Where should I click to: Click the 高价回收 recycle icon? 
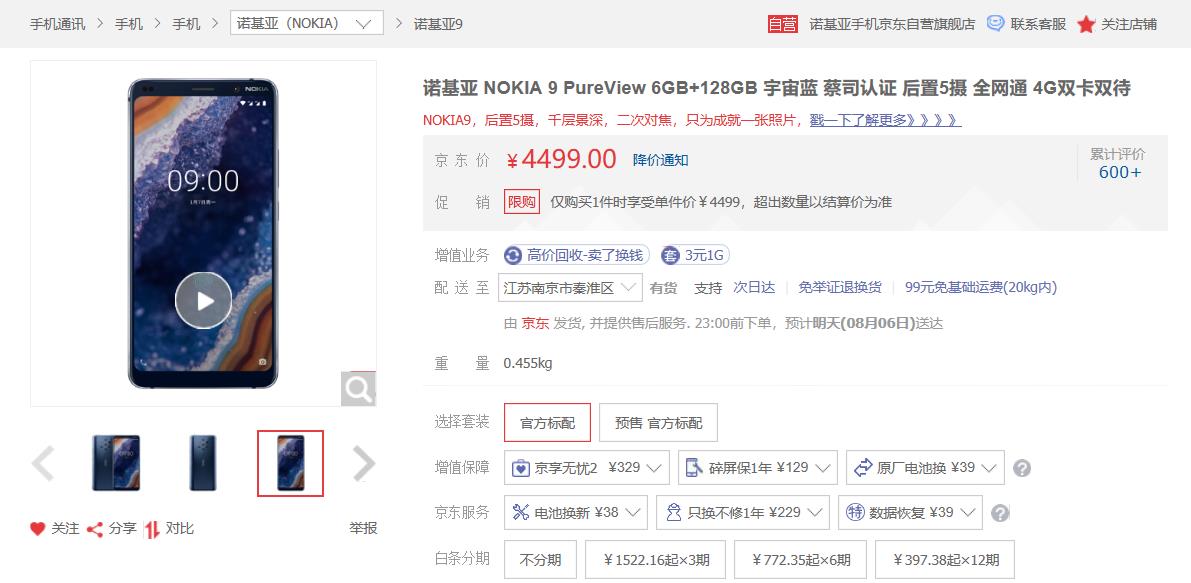tap(514, 256)
